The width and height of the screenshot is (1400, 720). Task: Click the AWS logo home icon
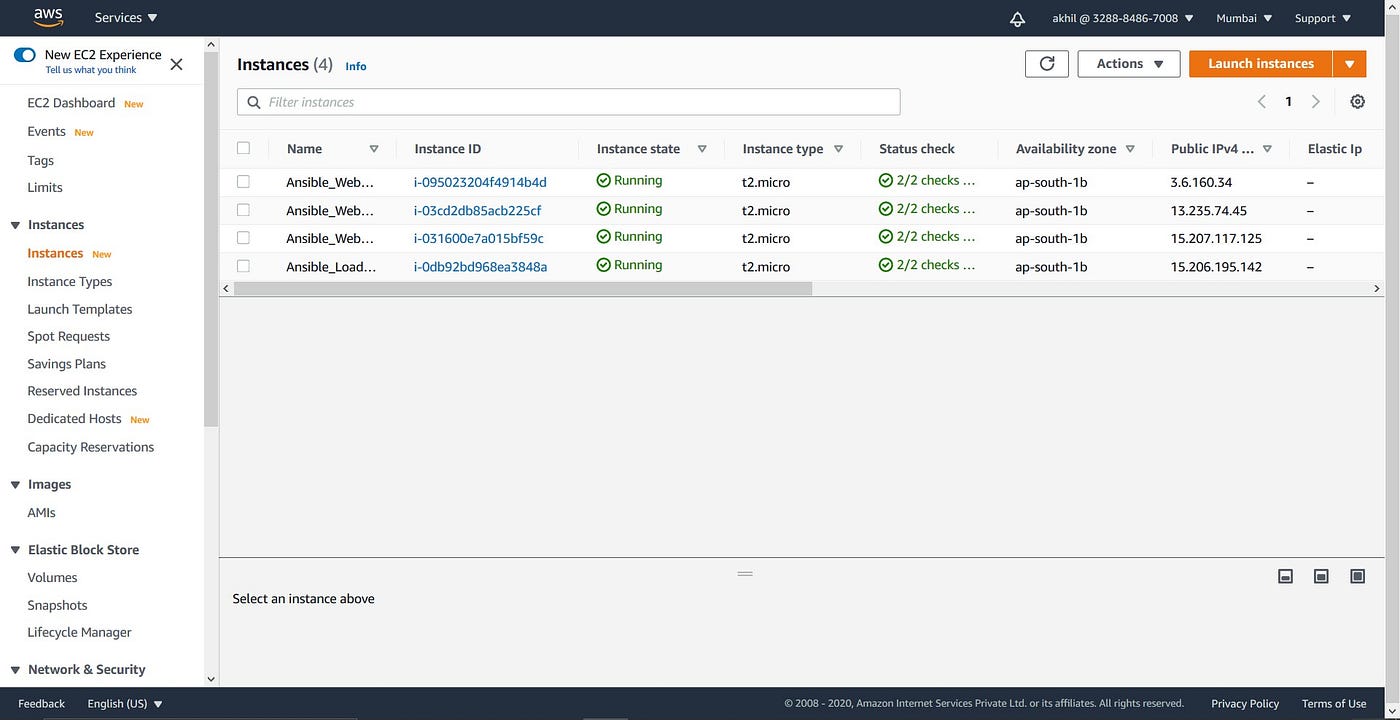pyautogui.click(x=48, y=17)
